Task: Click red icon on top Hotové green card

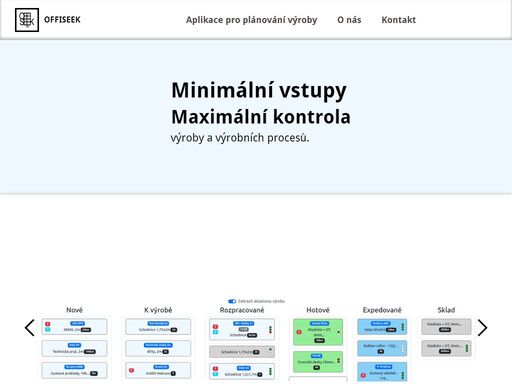Action: tap(299, 332)
